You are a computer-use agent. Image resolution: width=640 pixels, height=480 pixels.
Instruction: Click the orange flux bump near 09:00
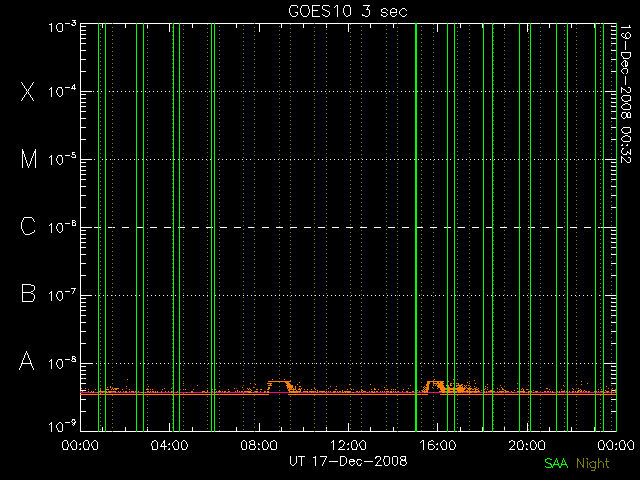280,386
